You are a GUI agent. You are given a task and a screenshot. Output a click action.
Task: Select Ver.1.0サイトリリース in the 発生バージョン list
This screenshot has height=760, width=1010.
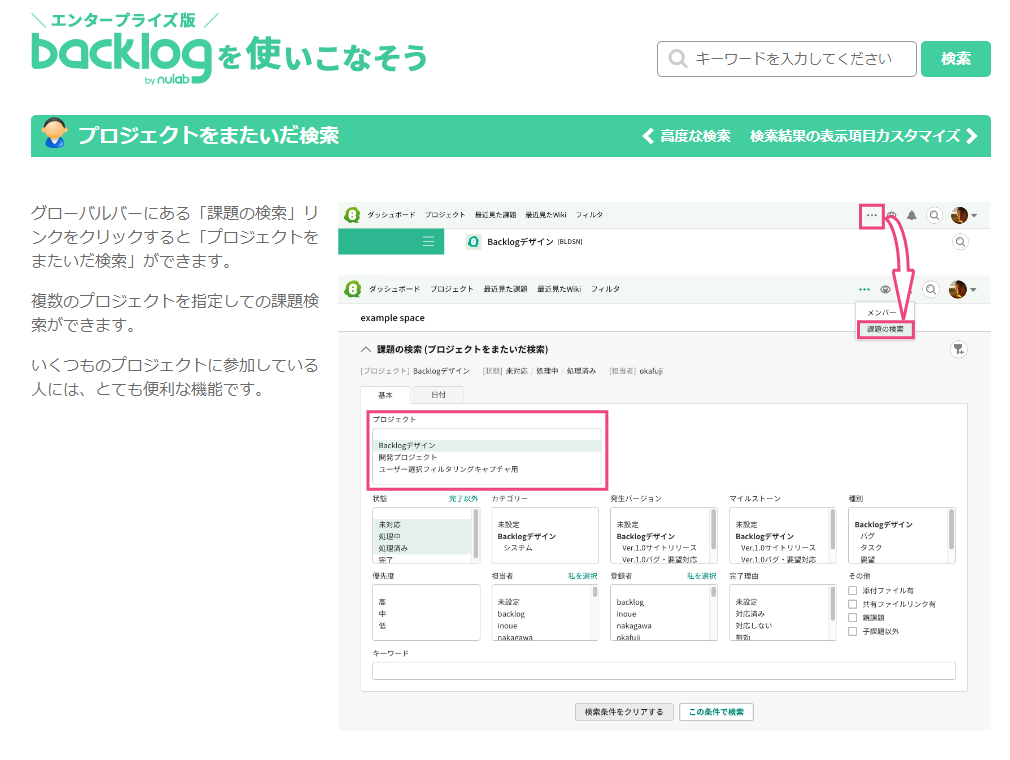pos(659,547)
